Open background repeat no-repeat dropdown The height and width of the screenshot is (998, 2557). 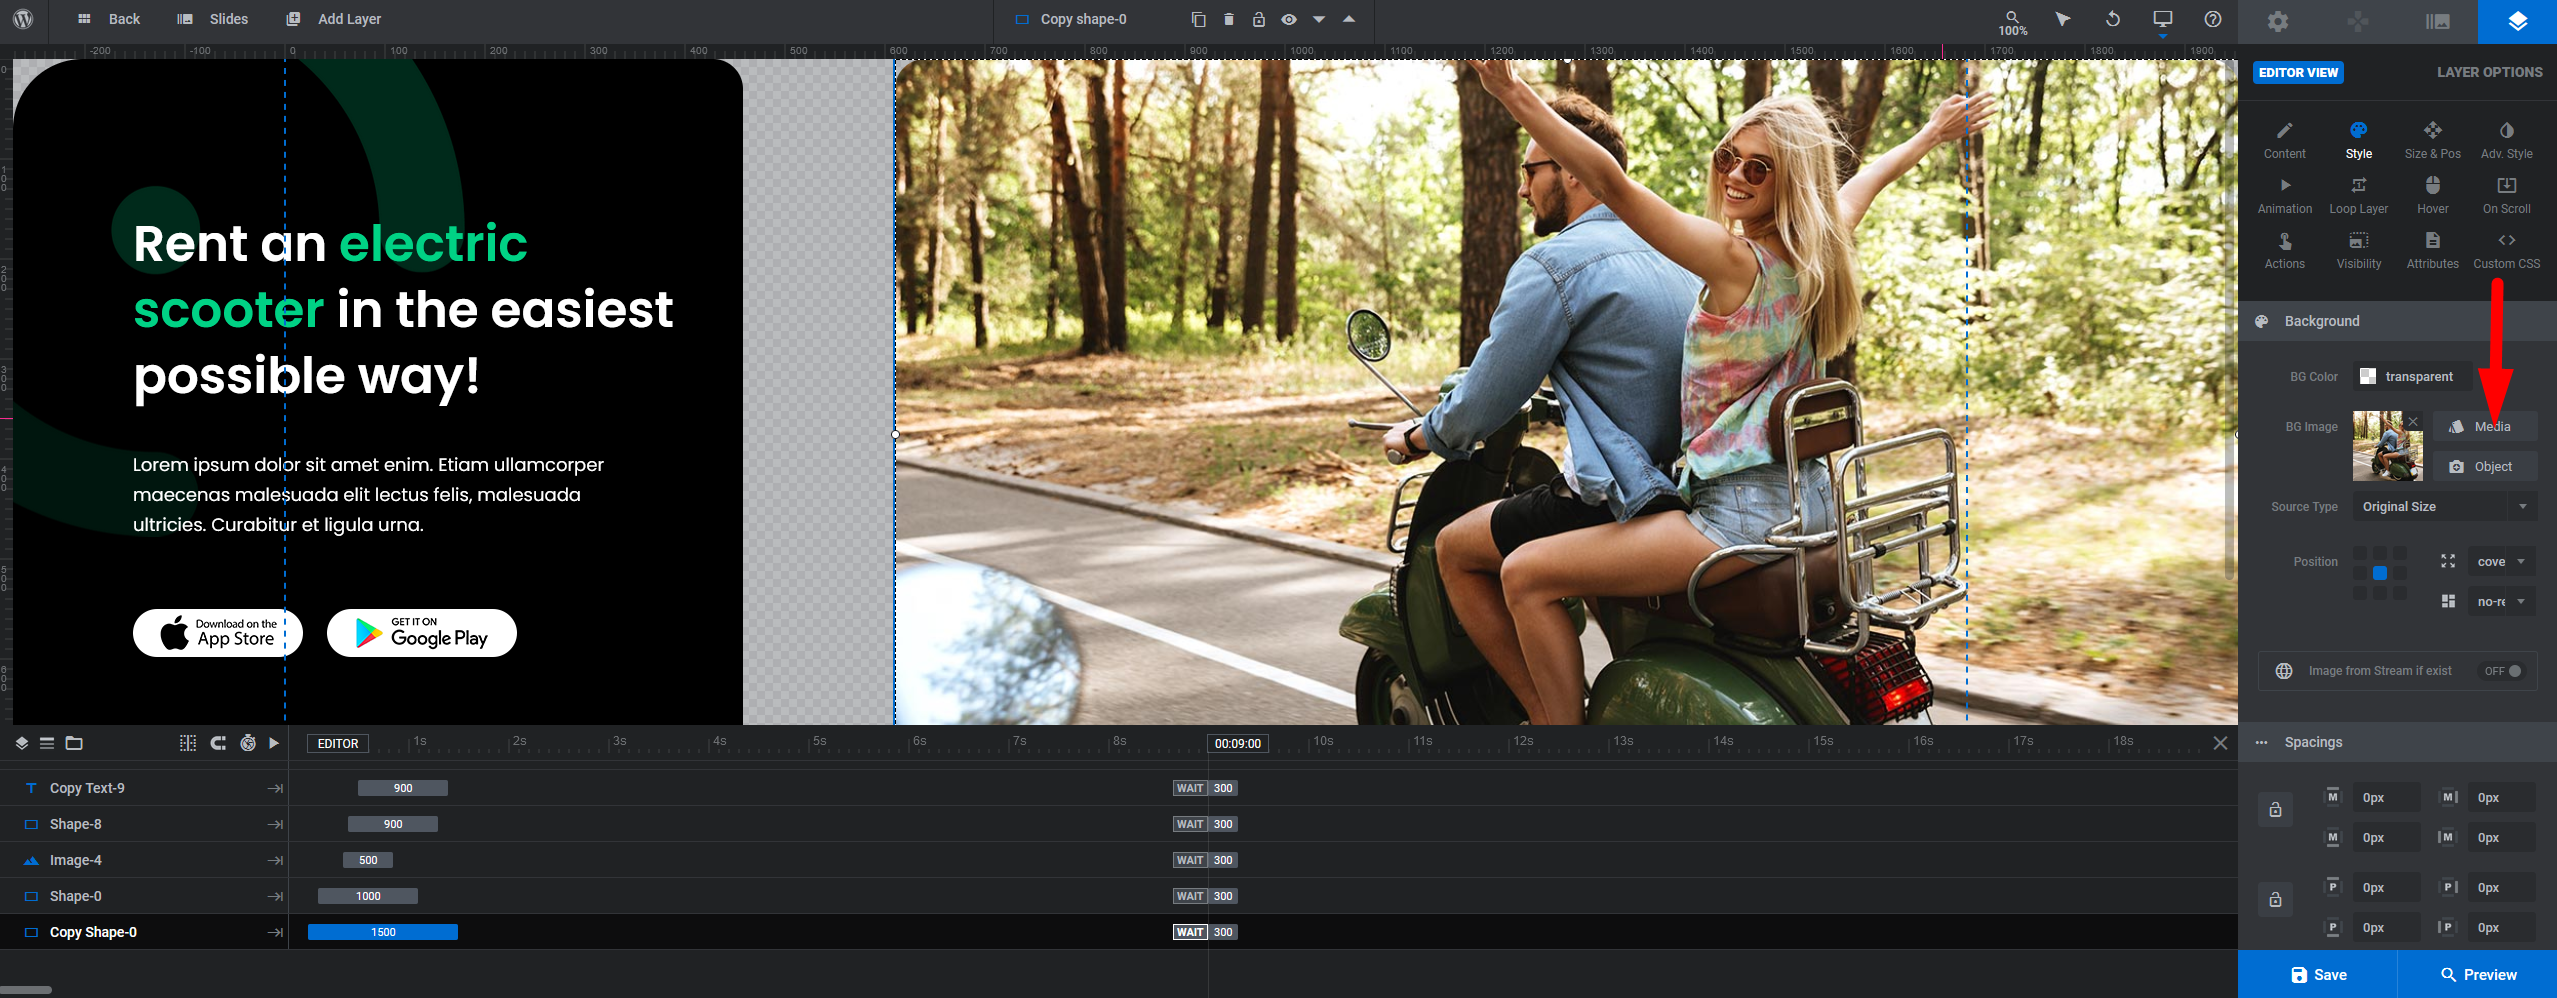click(2501, 602)
